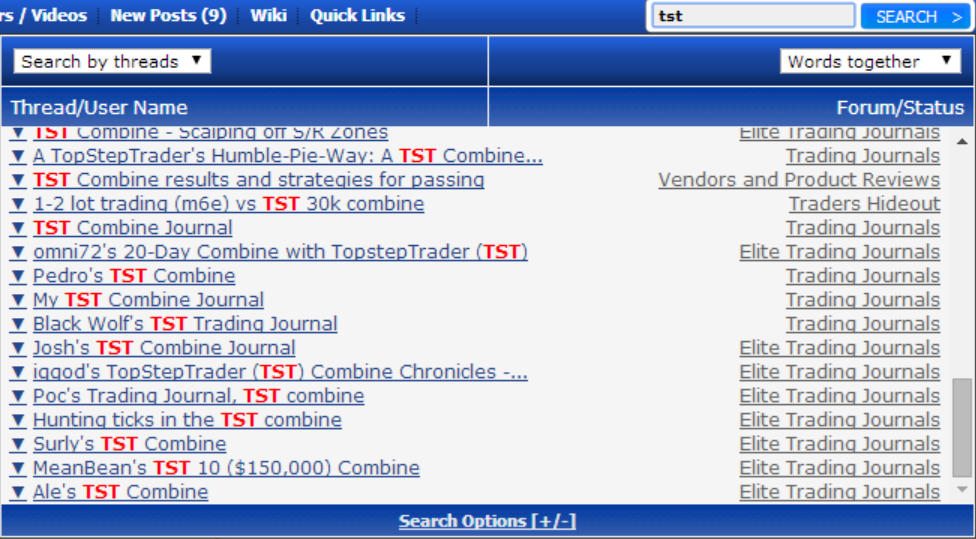Open iggod's TopStepTrader Combine Chronicles thread
The image size is (976, 539).
[280, 372]
